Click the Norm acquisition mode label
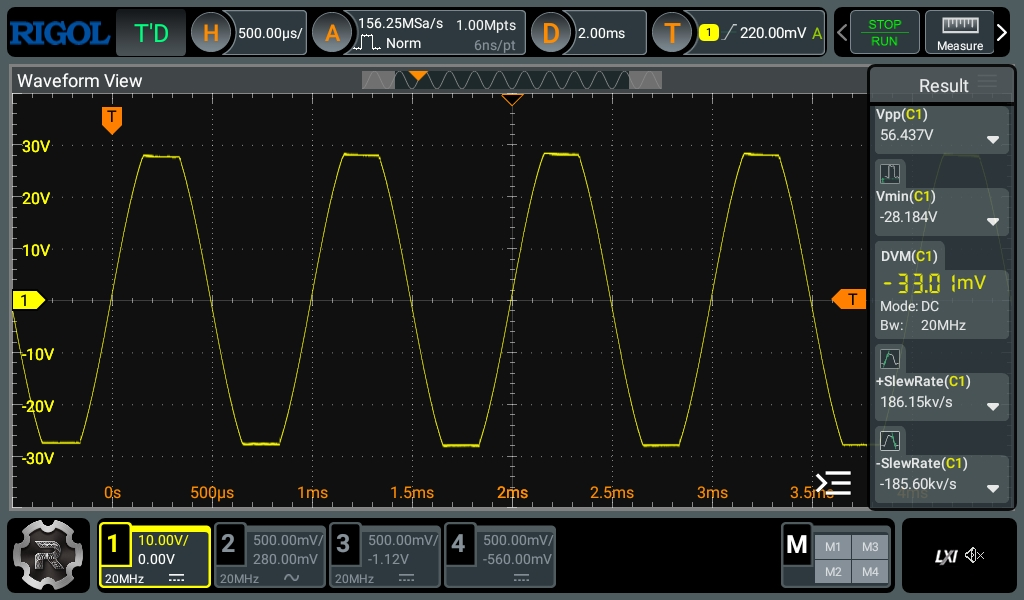This screenshot has height=600, width=1024. coord(403,43)
